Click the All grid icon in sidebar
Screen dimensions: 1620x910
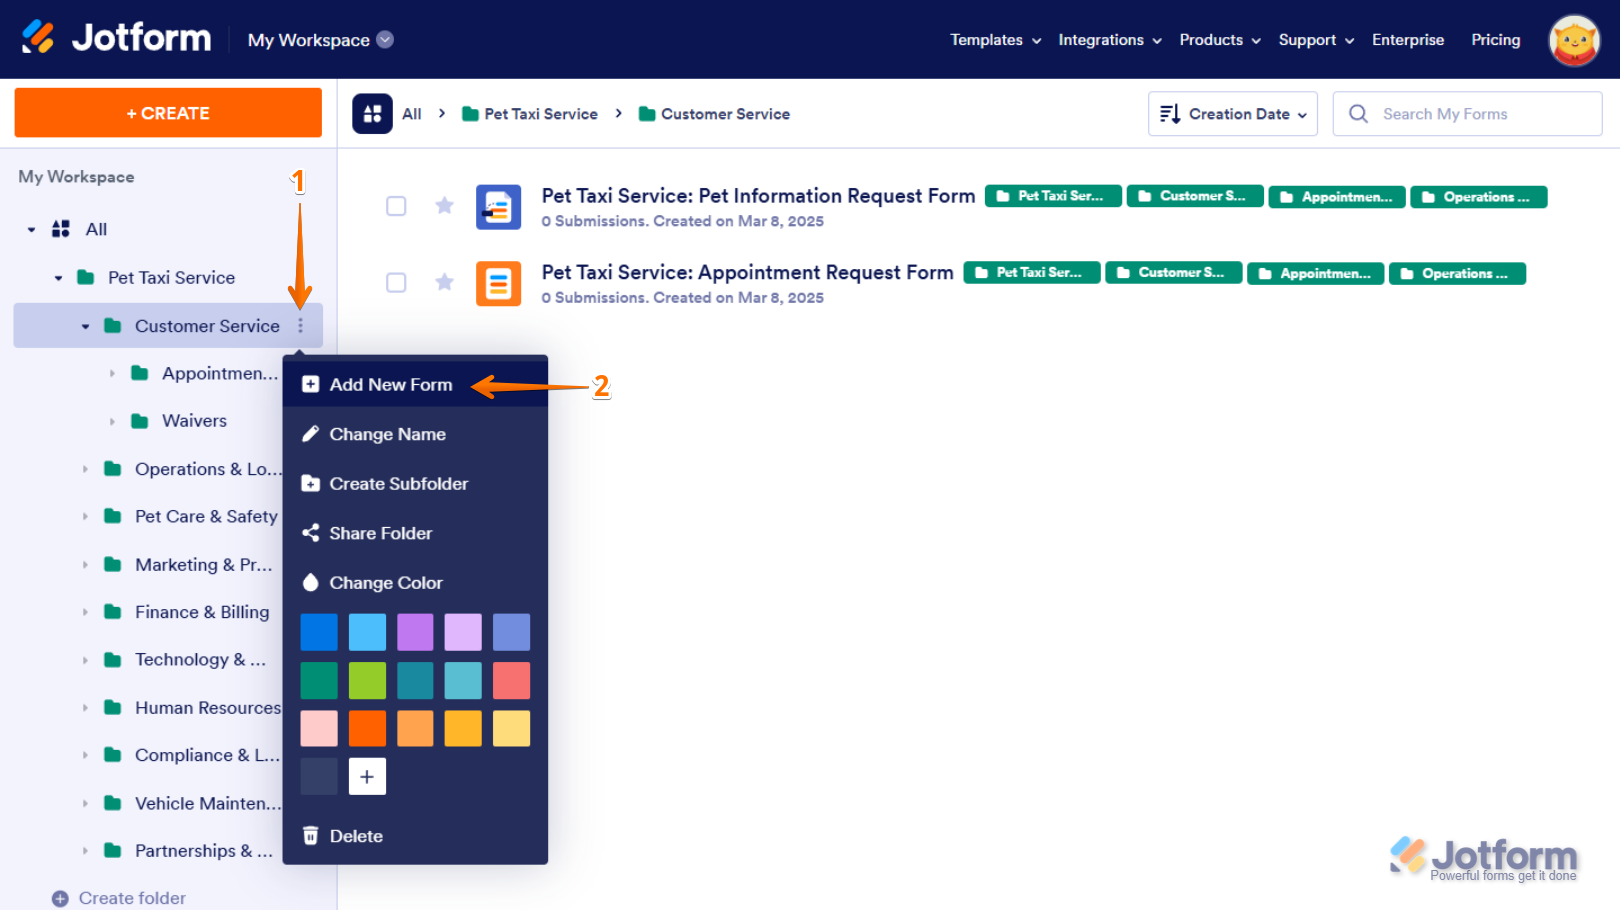(61, 229)
